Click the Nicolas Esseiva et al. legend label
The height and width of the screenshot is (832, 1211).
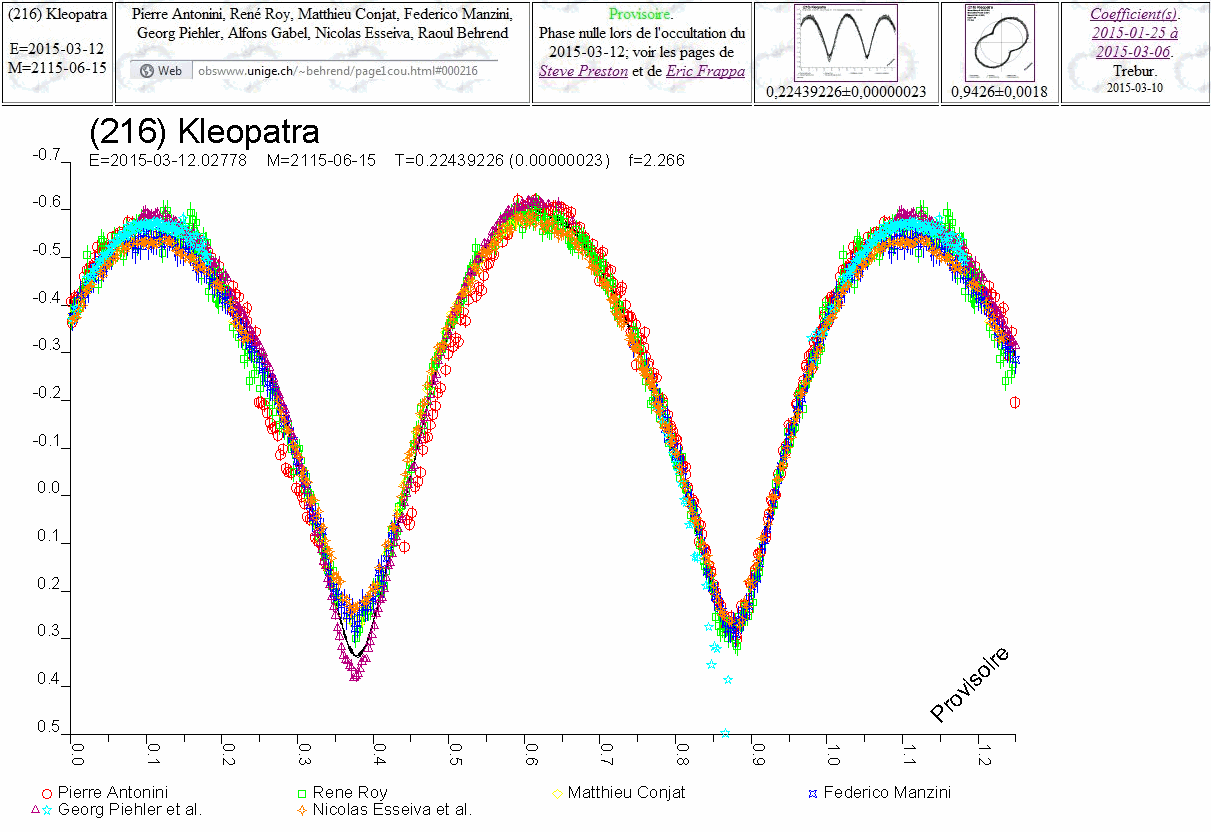pos(391,810)
